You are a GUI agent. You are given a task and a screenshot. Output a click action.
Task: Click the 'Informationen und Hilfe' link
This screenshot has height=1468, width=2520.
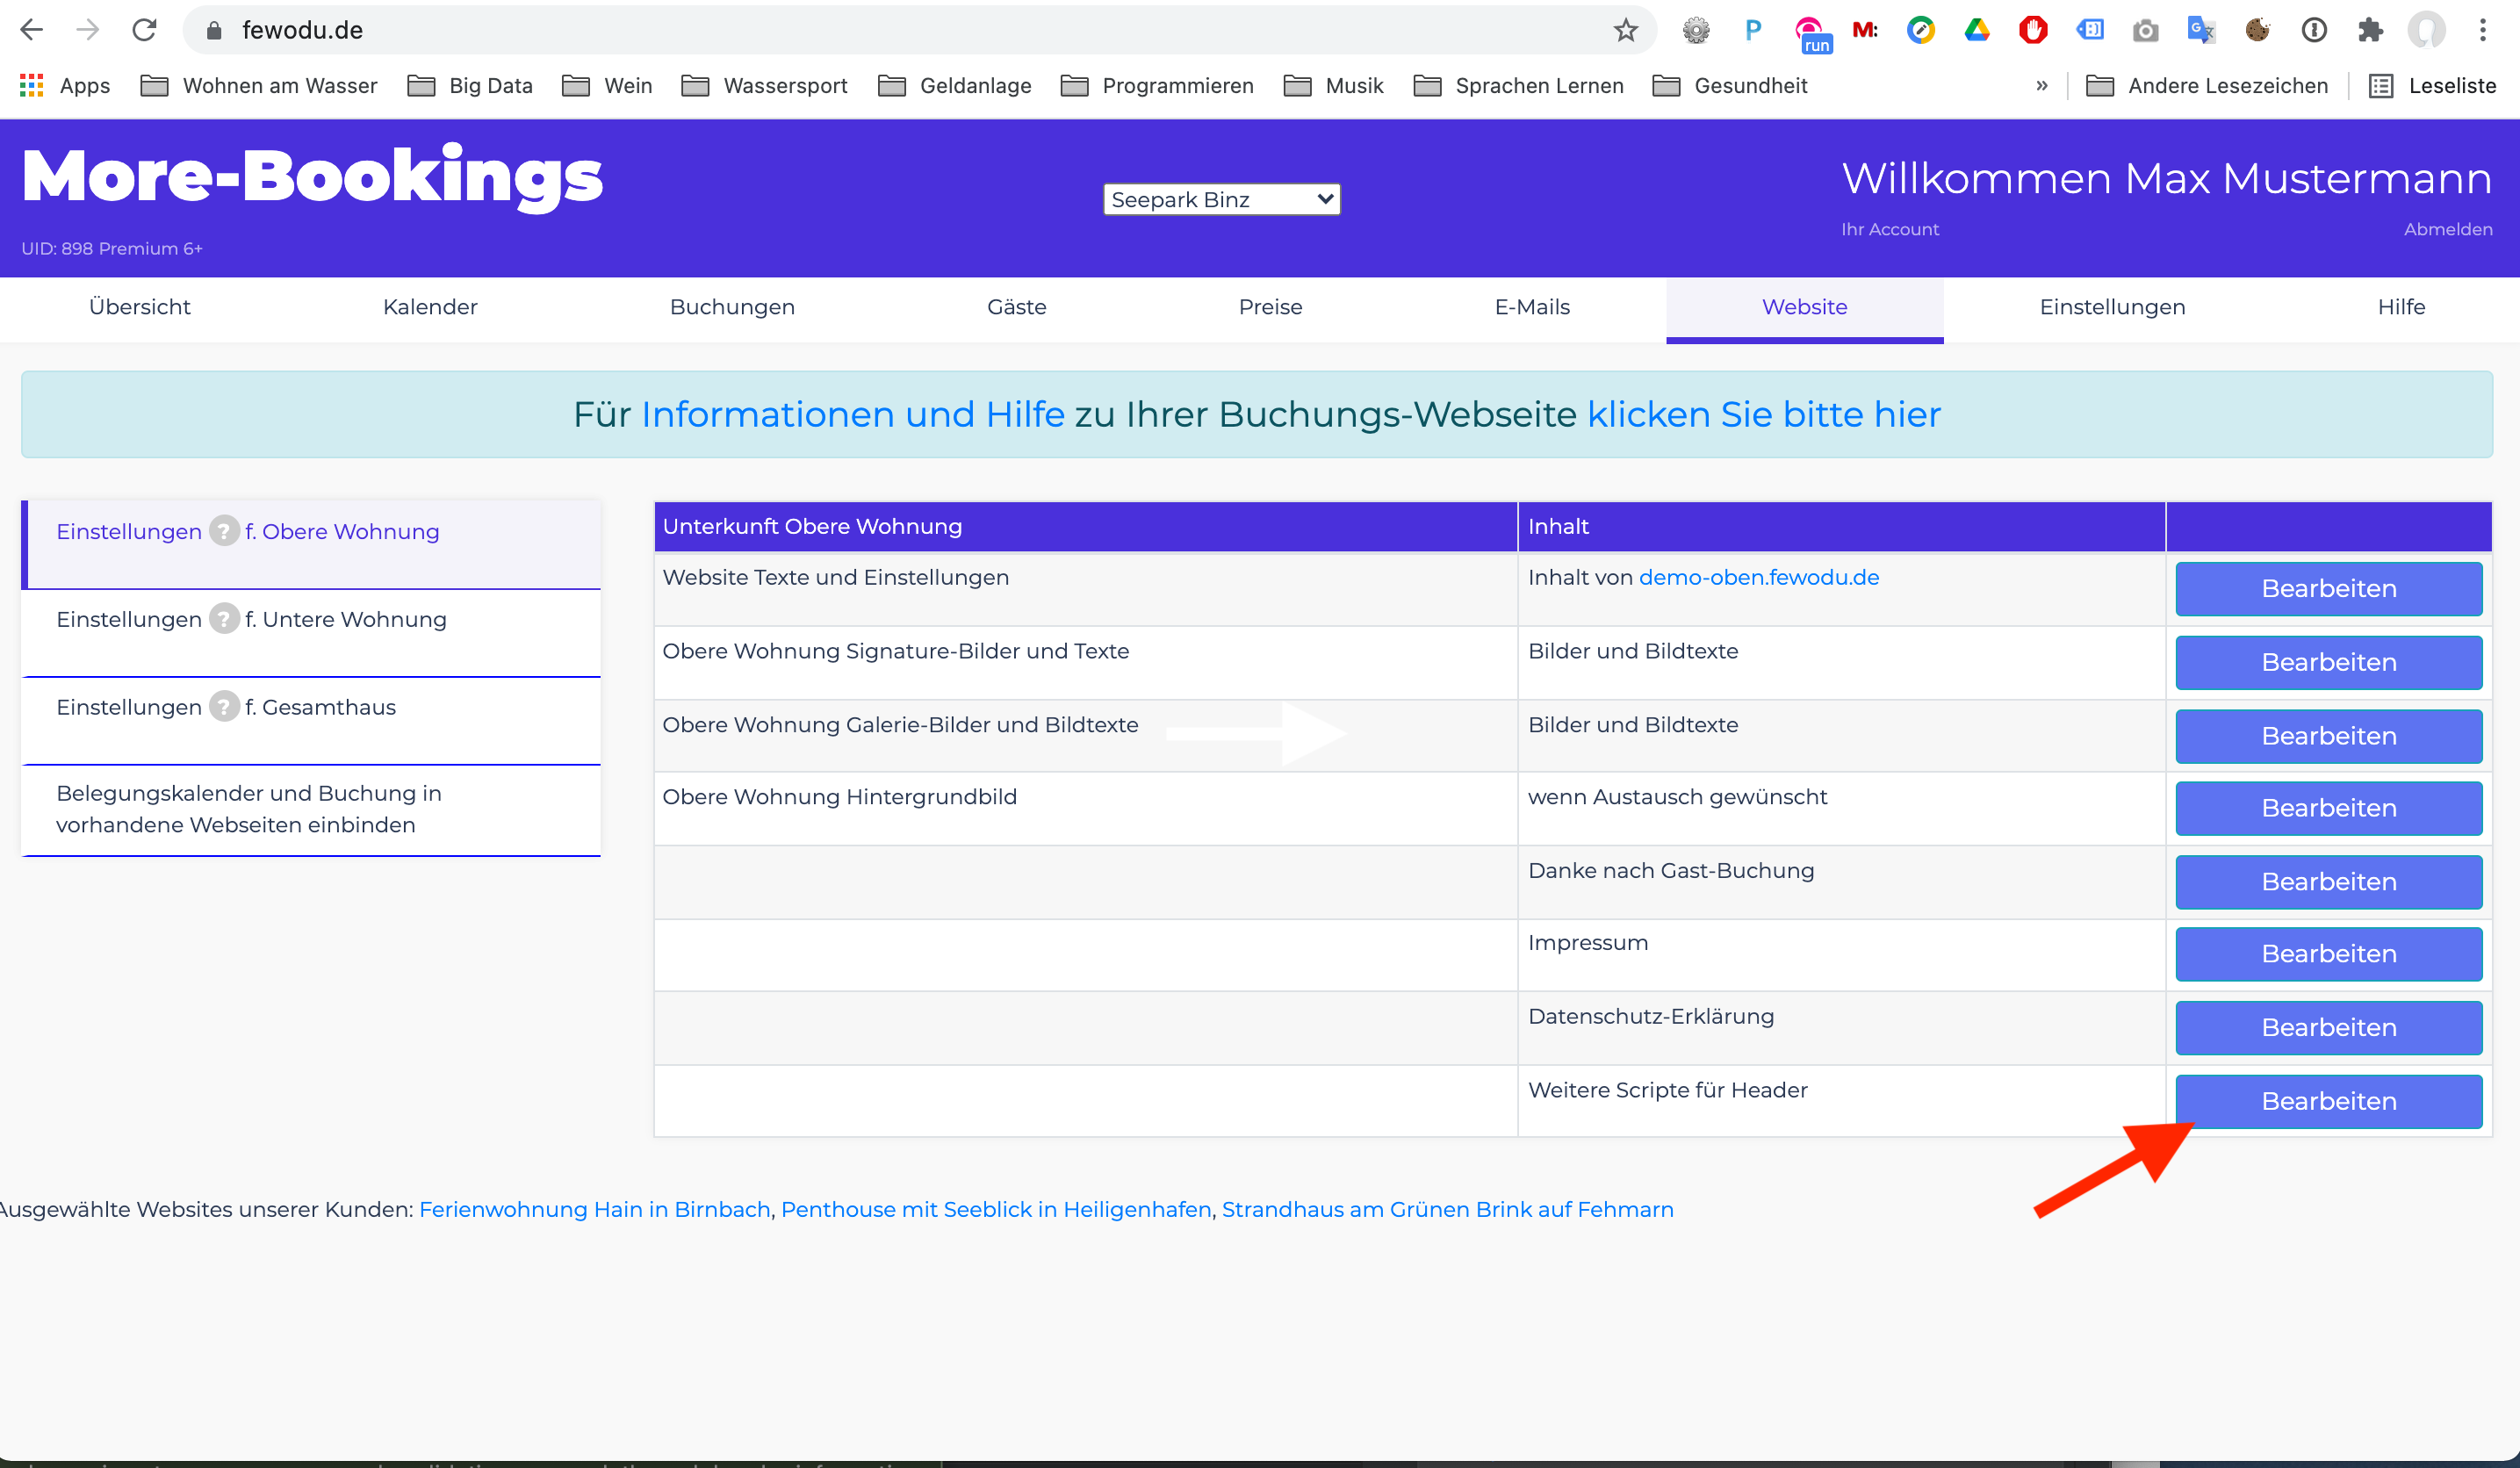tap(853, 415)
